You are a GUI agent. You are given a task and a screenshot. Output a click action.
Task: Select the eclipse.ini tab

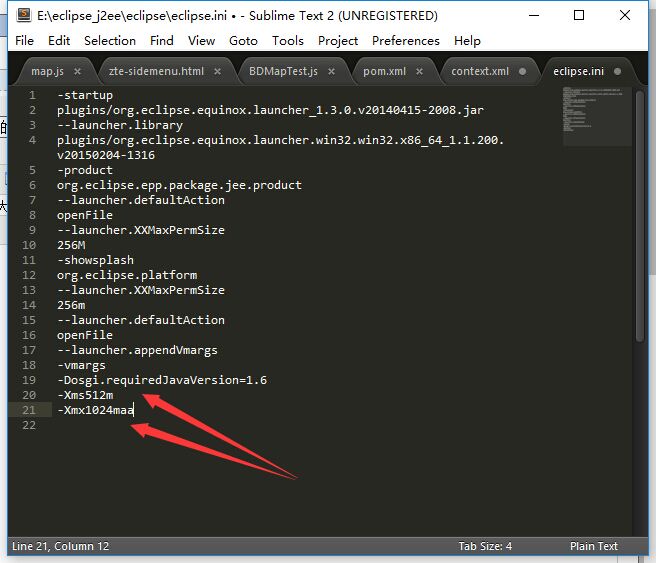click(x=579, y=72)
